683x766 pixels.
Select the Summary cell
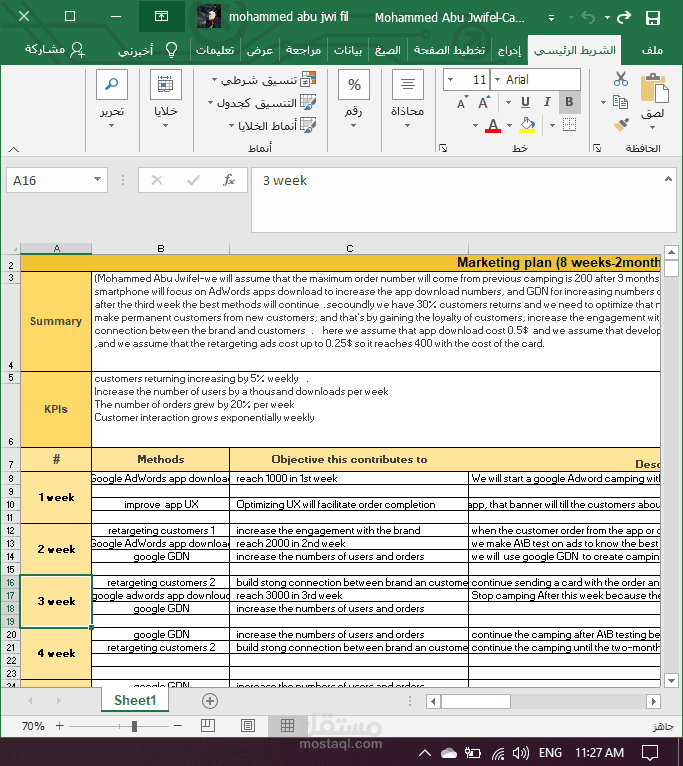coord(56,321)
